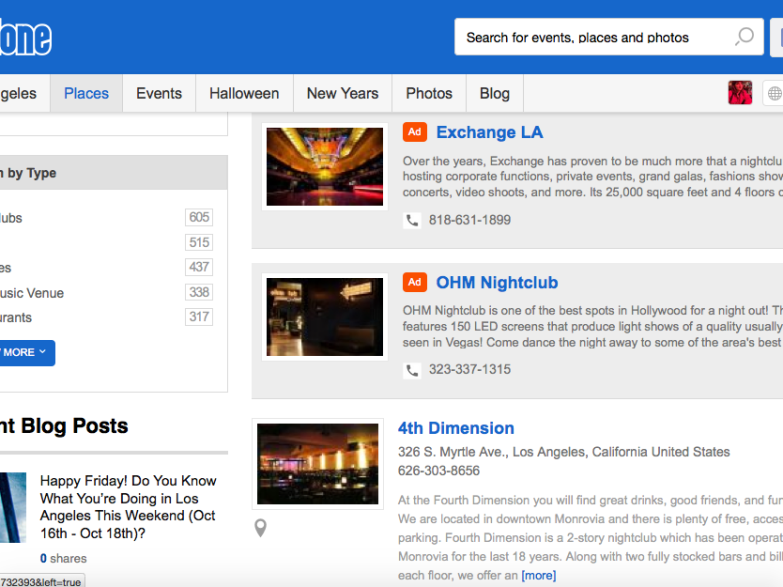This screenshot has height=587, width=783.
Task: Click the Exchange LA venue thumbnail
Action: pyautogui.click(x=325, y=167)
